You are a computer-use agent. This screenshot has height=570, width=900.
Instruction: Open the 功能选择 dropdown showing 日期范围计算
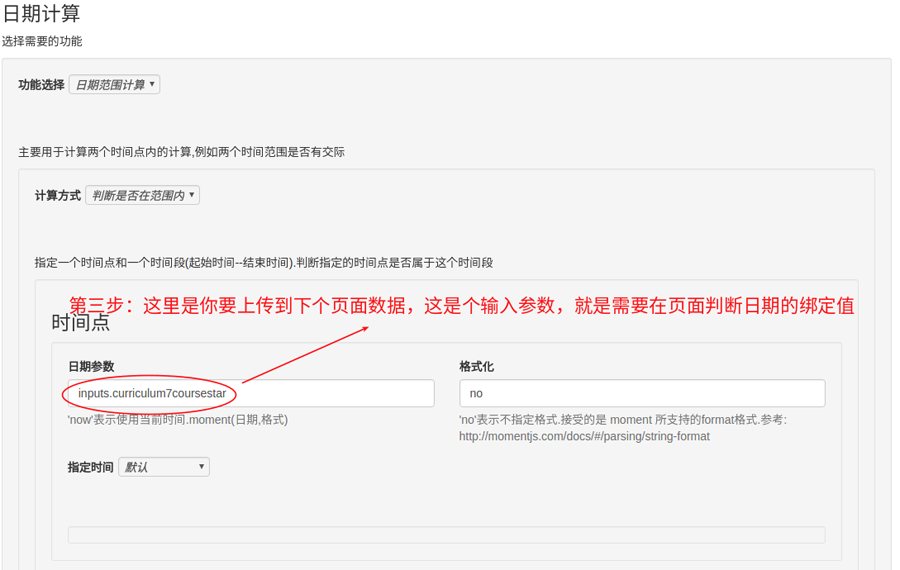114,84
